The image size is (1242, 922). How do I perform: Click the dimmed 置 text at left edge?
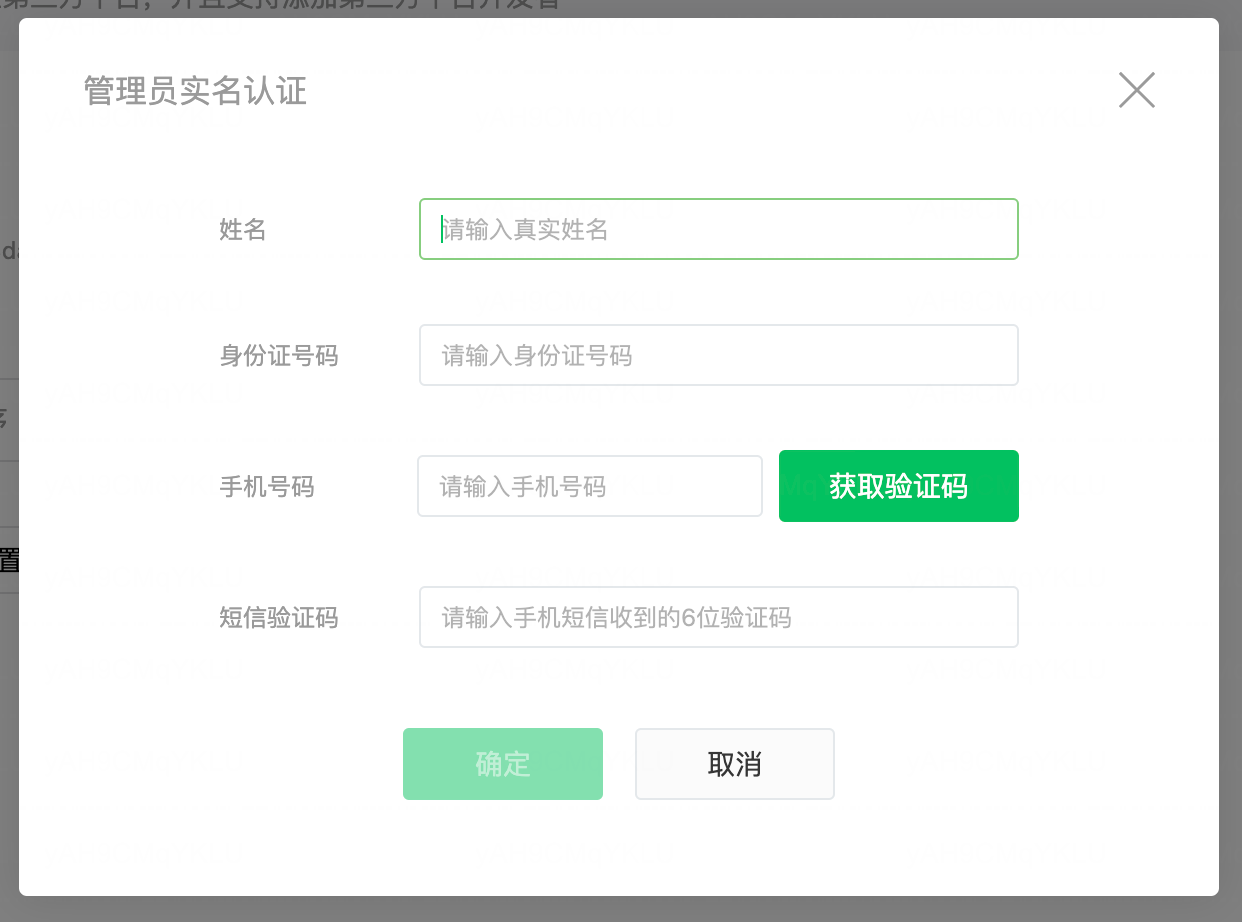click(x=9, y=560)
